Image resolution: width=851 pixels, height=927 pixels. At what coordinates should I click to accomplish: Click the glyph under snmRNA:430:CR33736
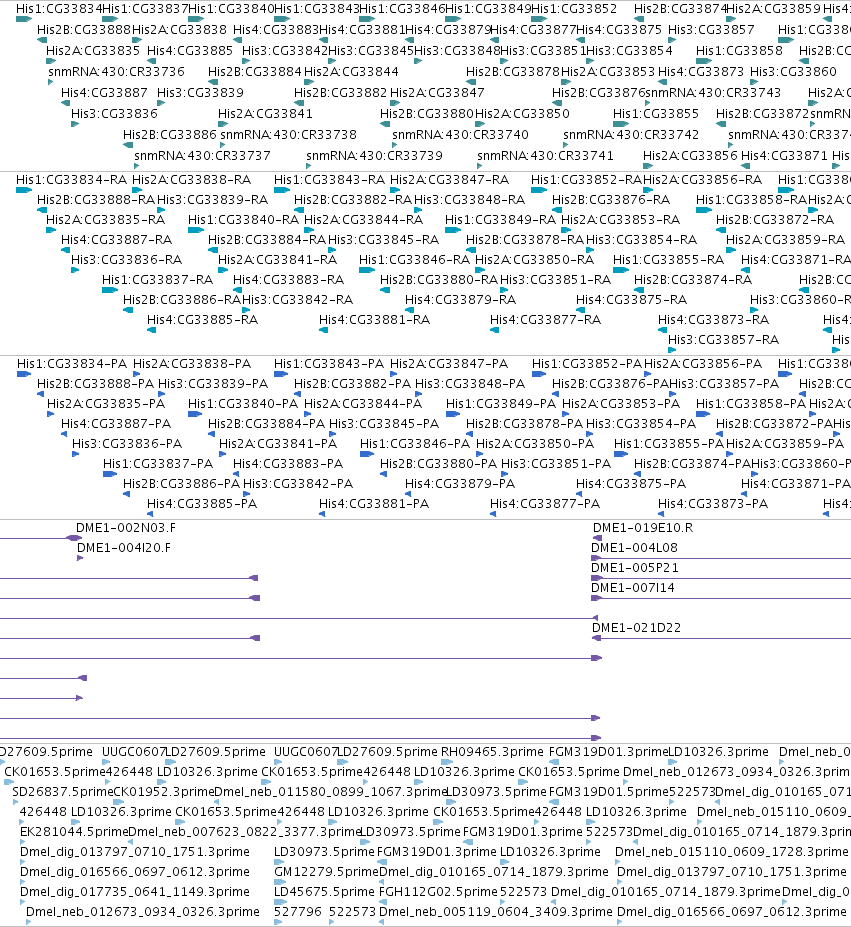tap(51, 82)
